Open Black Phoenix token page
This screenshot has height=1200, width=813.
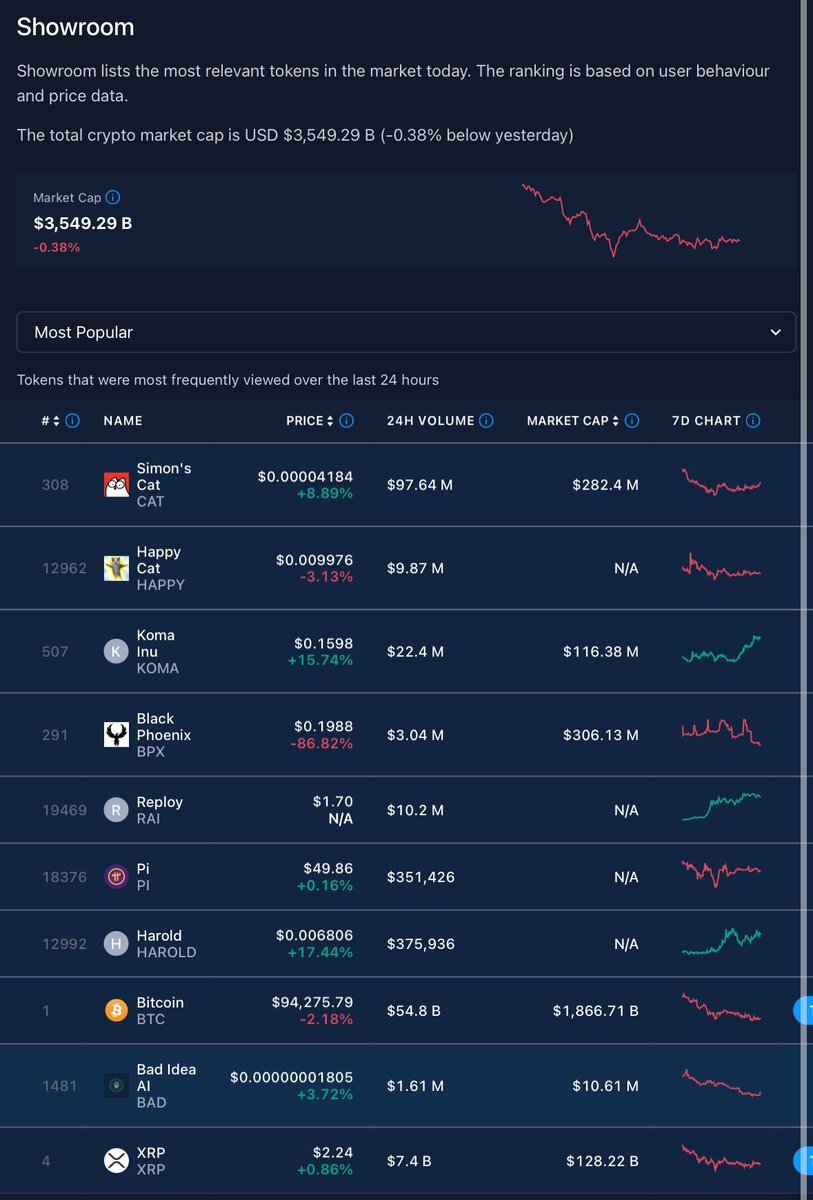tap(164, 727)
